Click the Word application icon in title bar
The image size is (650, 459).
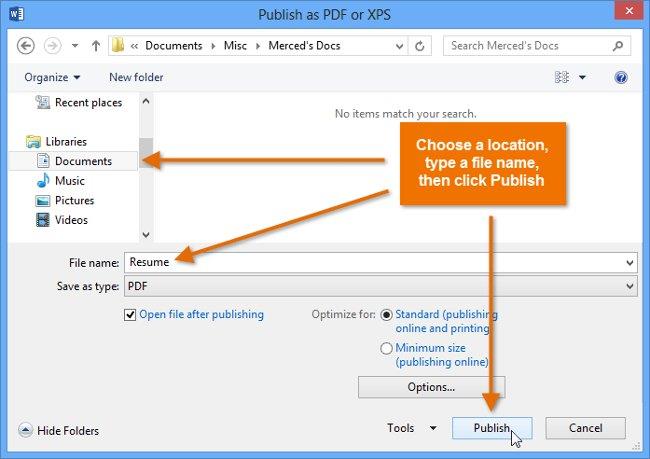(16, 14)
